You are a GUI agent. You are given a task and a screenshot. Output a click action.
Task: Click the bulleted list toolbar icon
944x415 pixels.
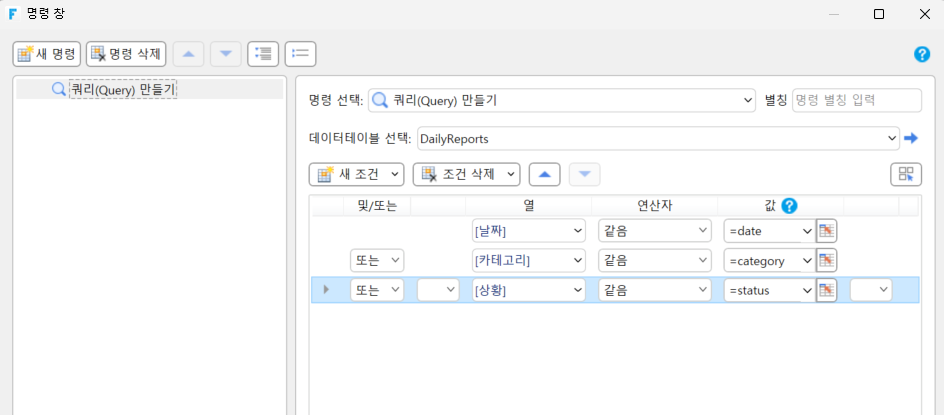coord(300,54)
